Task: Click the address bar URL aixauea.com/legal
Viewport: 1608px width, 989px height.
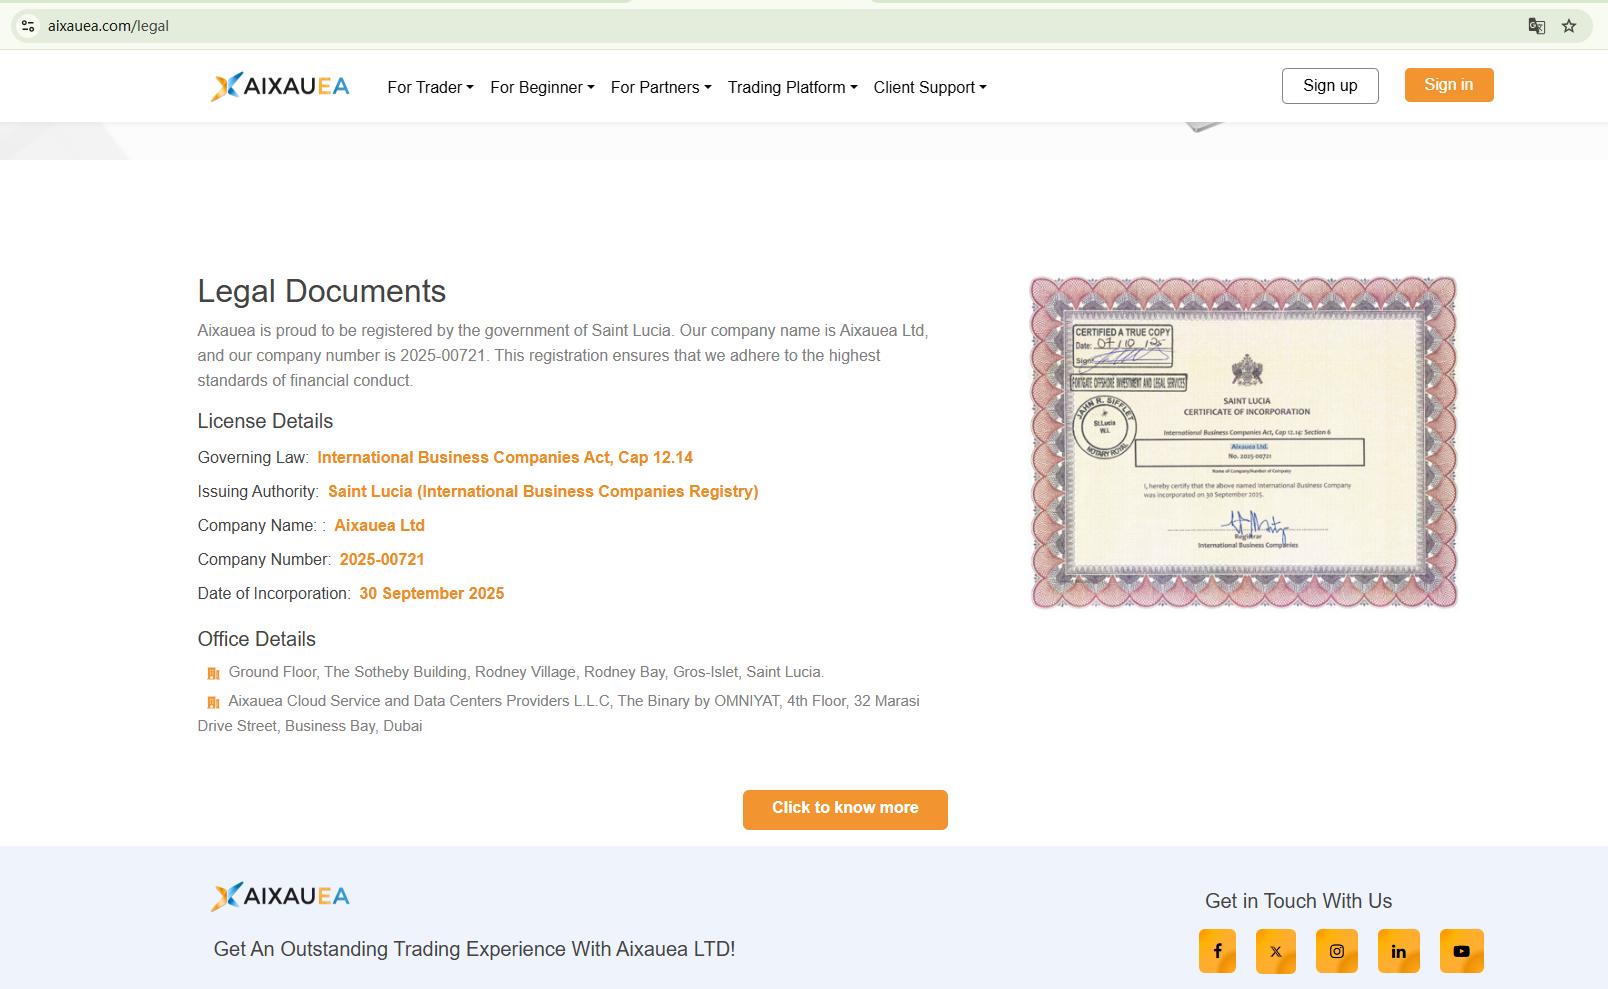Action: [x=108, y=26]
